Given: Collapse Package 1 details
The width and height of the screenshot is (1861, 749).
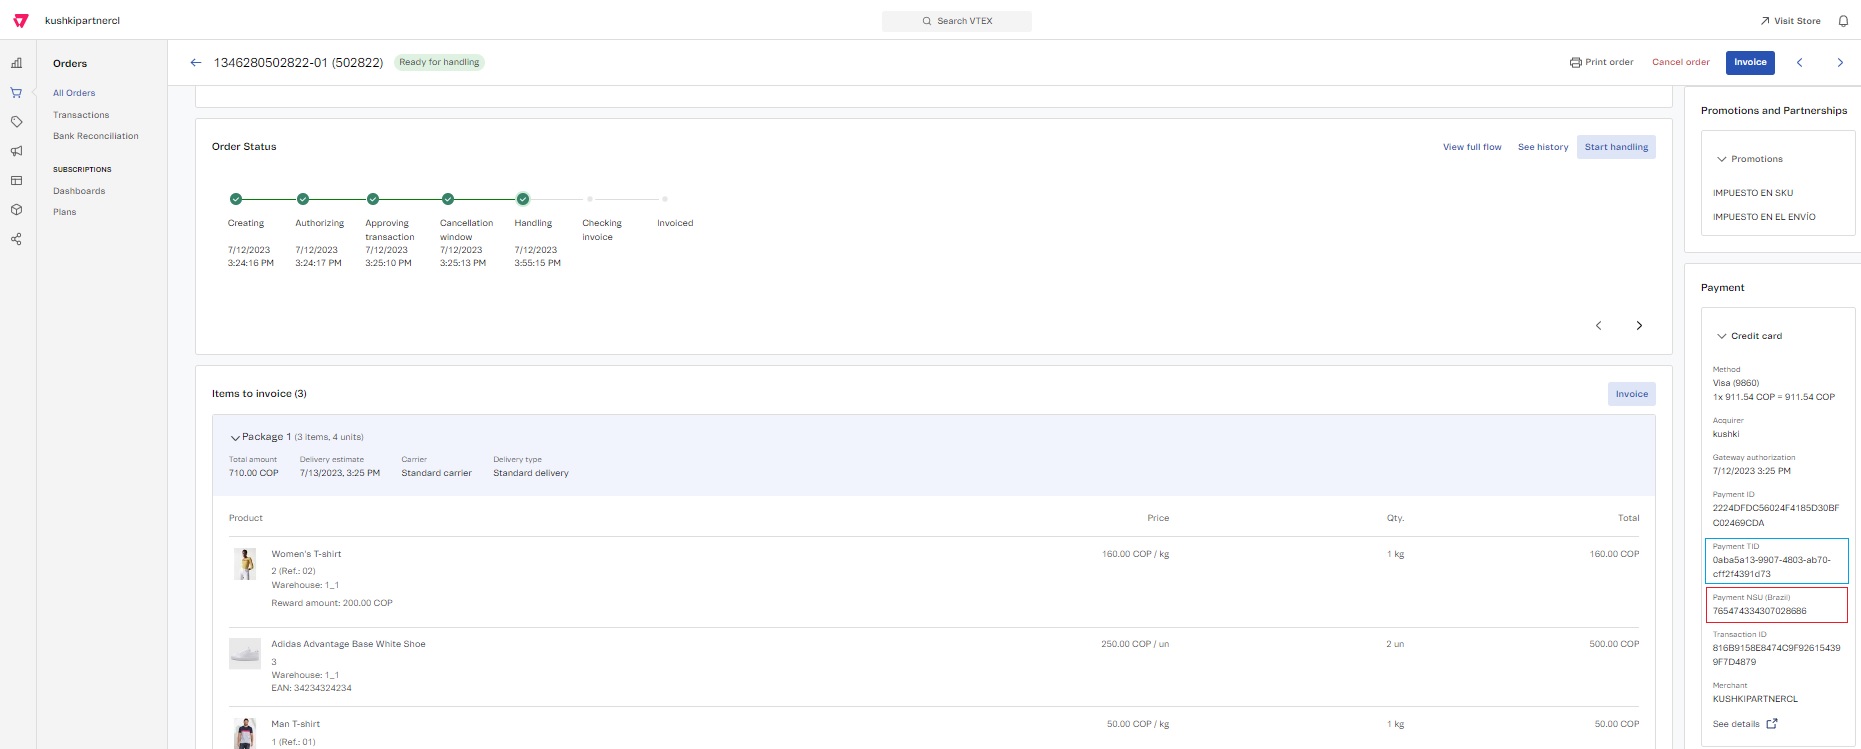Looking at the screenshot, I should pos(235,437).
